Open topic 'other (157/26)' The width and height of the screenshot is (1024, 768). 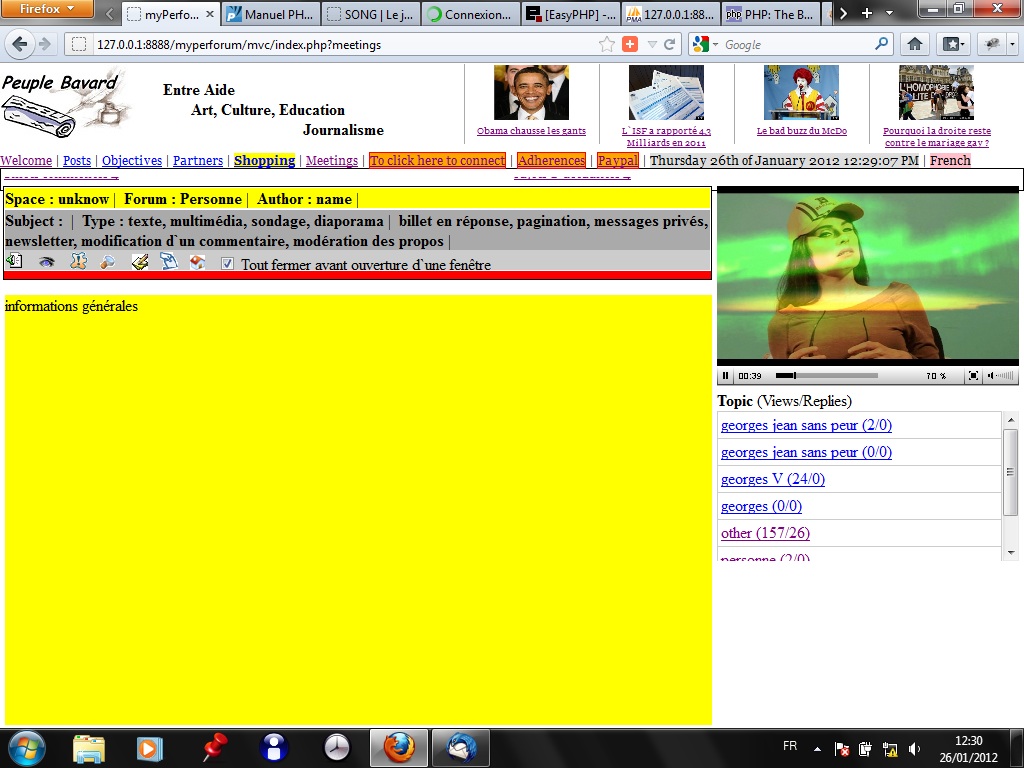tap(765, 533)
